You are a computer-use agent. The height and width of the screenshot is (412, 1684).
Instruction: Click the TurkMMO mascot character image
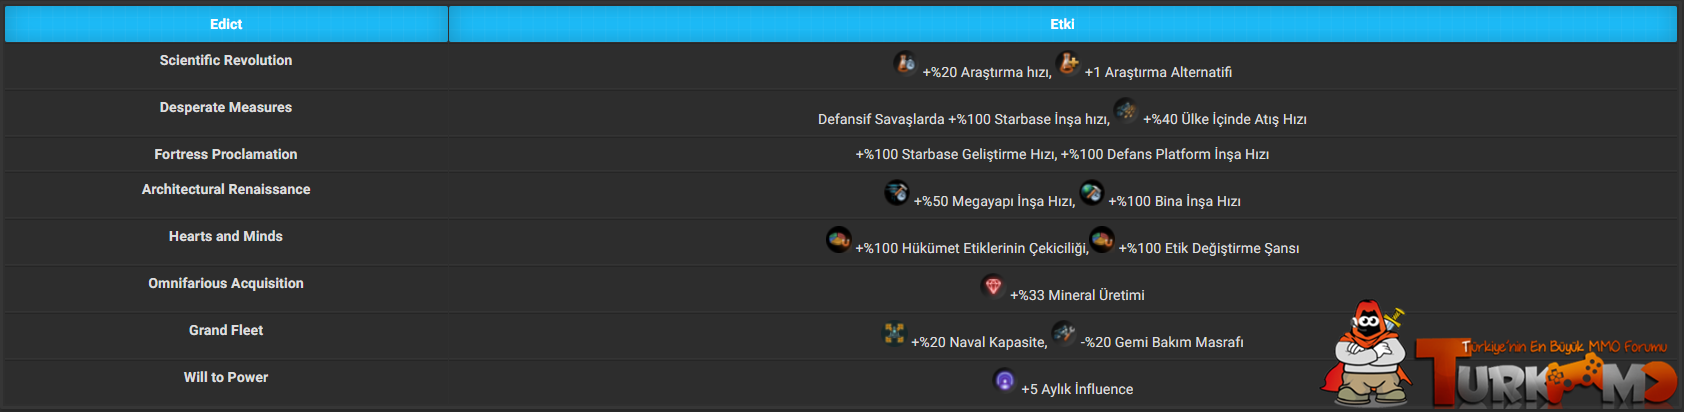point(1366,354)
